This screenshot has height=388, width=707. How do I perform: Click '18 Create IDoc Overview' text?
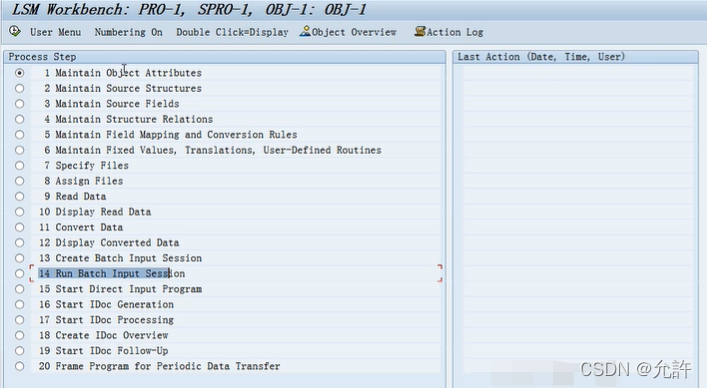pos(103,335)
